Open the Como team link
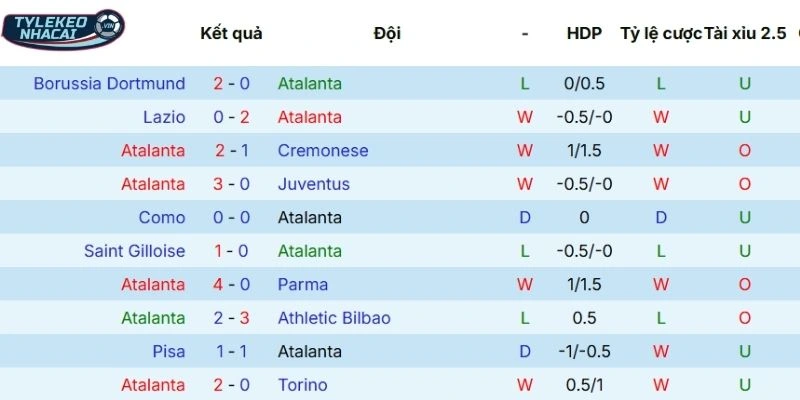Screen dimensions: 800x400 (162, 218)
